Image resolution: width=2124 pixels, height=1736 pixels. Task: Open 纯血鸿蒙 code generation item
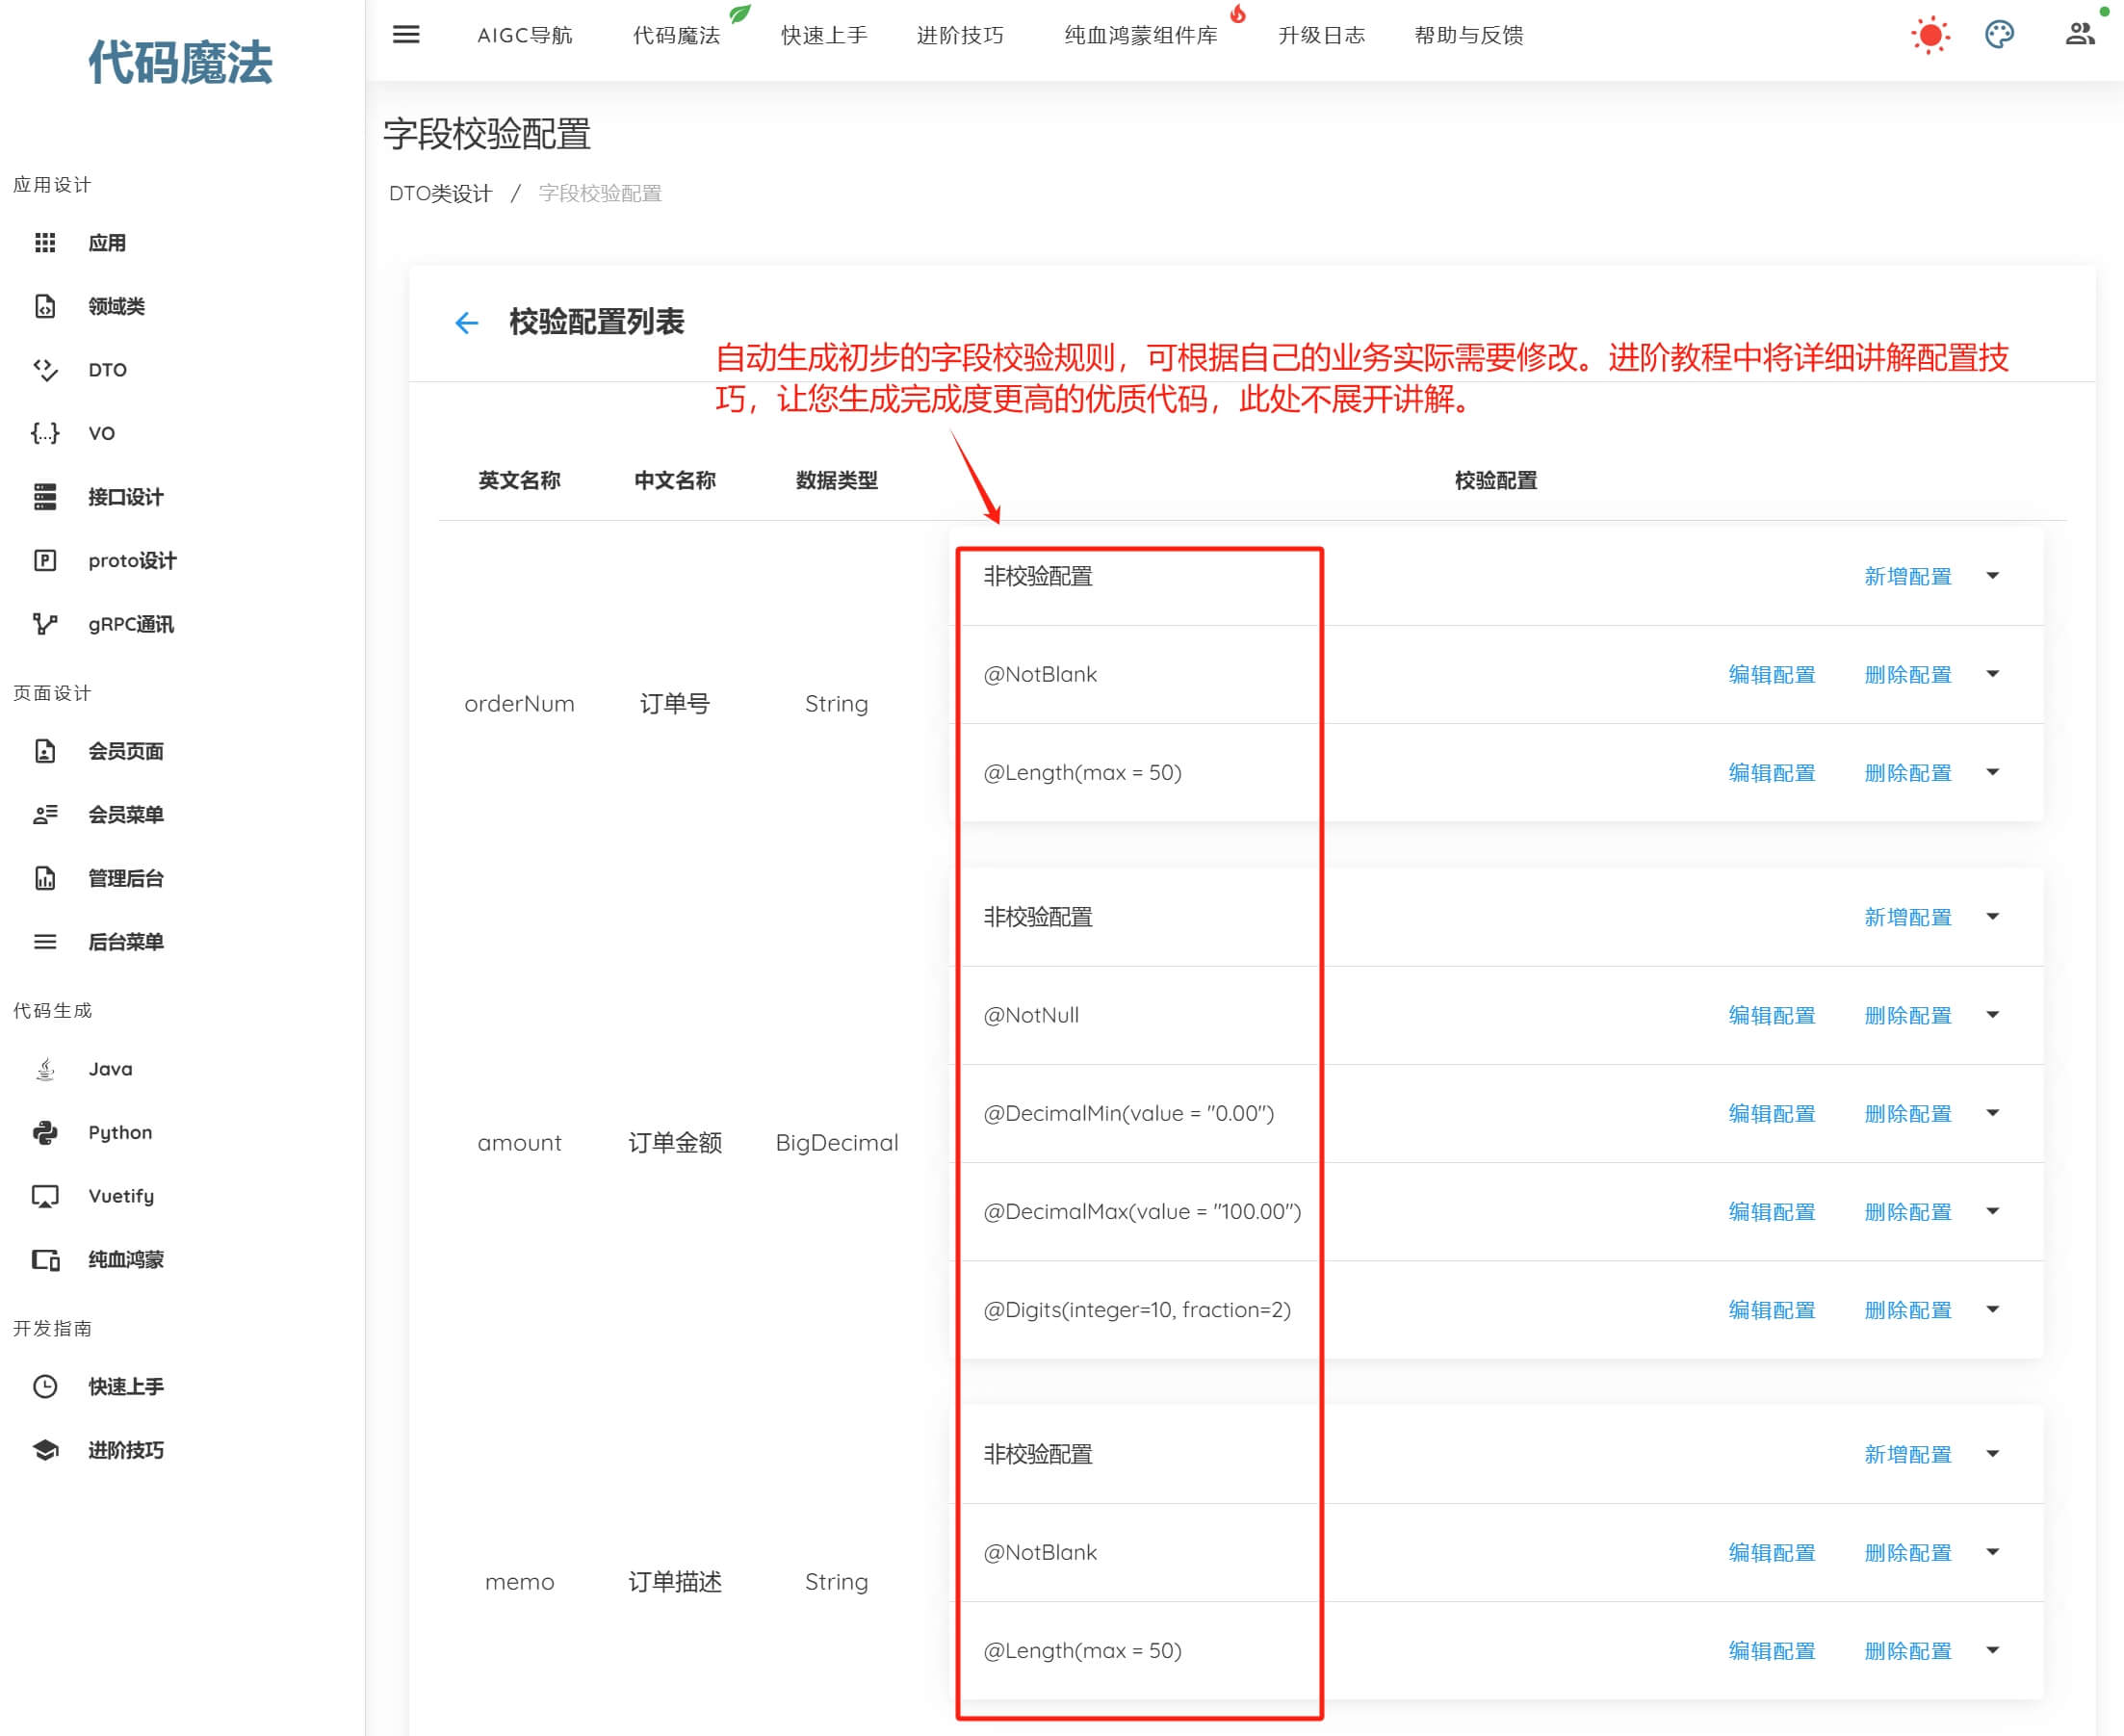(x=125, y=1259)
